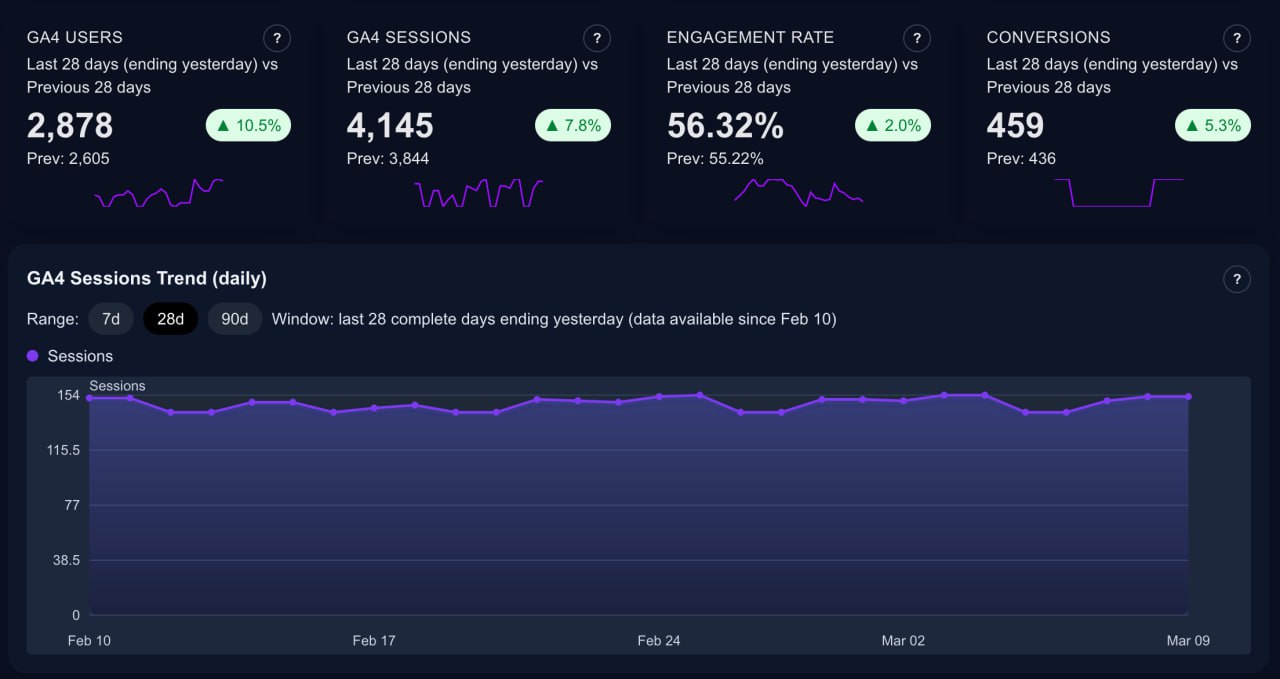Click the CONVERSIONS help question mark

pyautogui.click(x=1237, y=38)
